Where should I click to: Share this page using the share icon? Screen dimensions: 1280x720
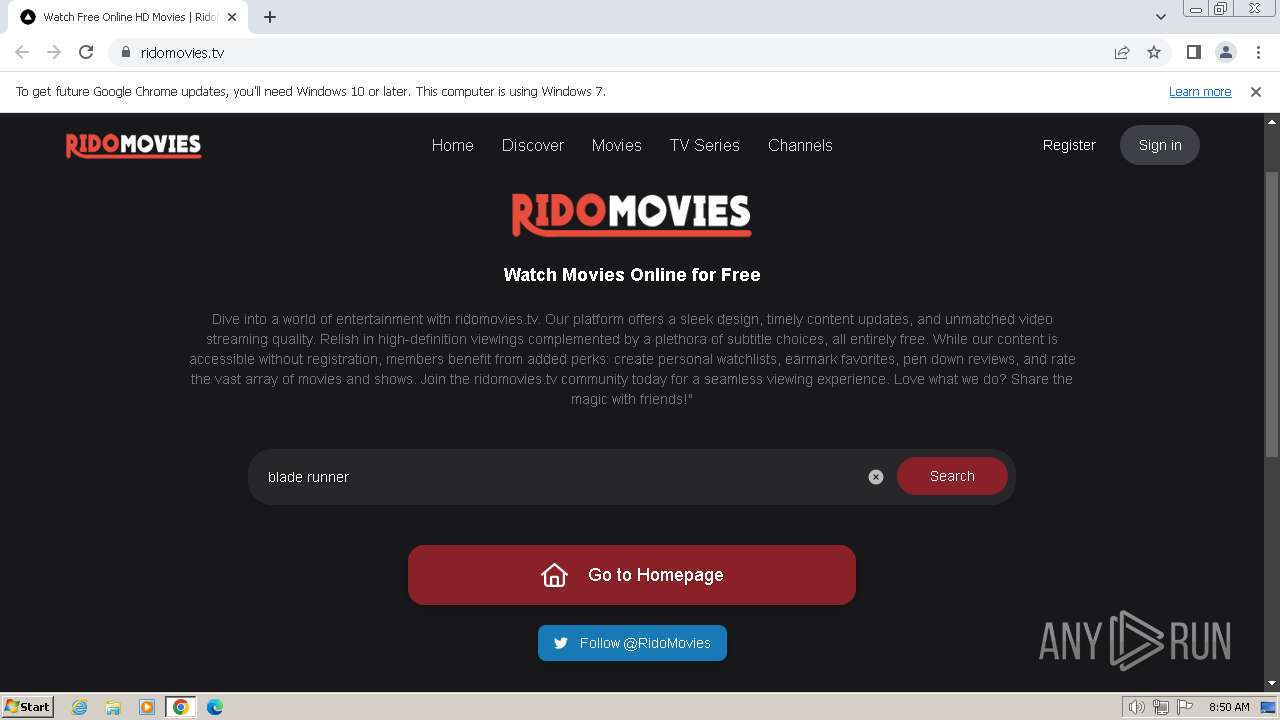(1122, 52)
